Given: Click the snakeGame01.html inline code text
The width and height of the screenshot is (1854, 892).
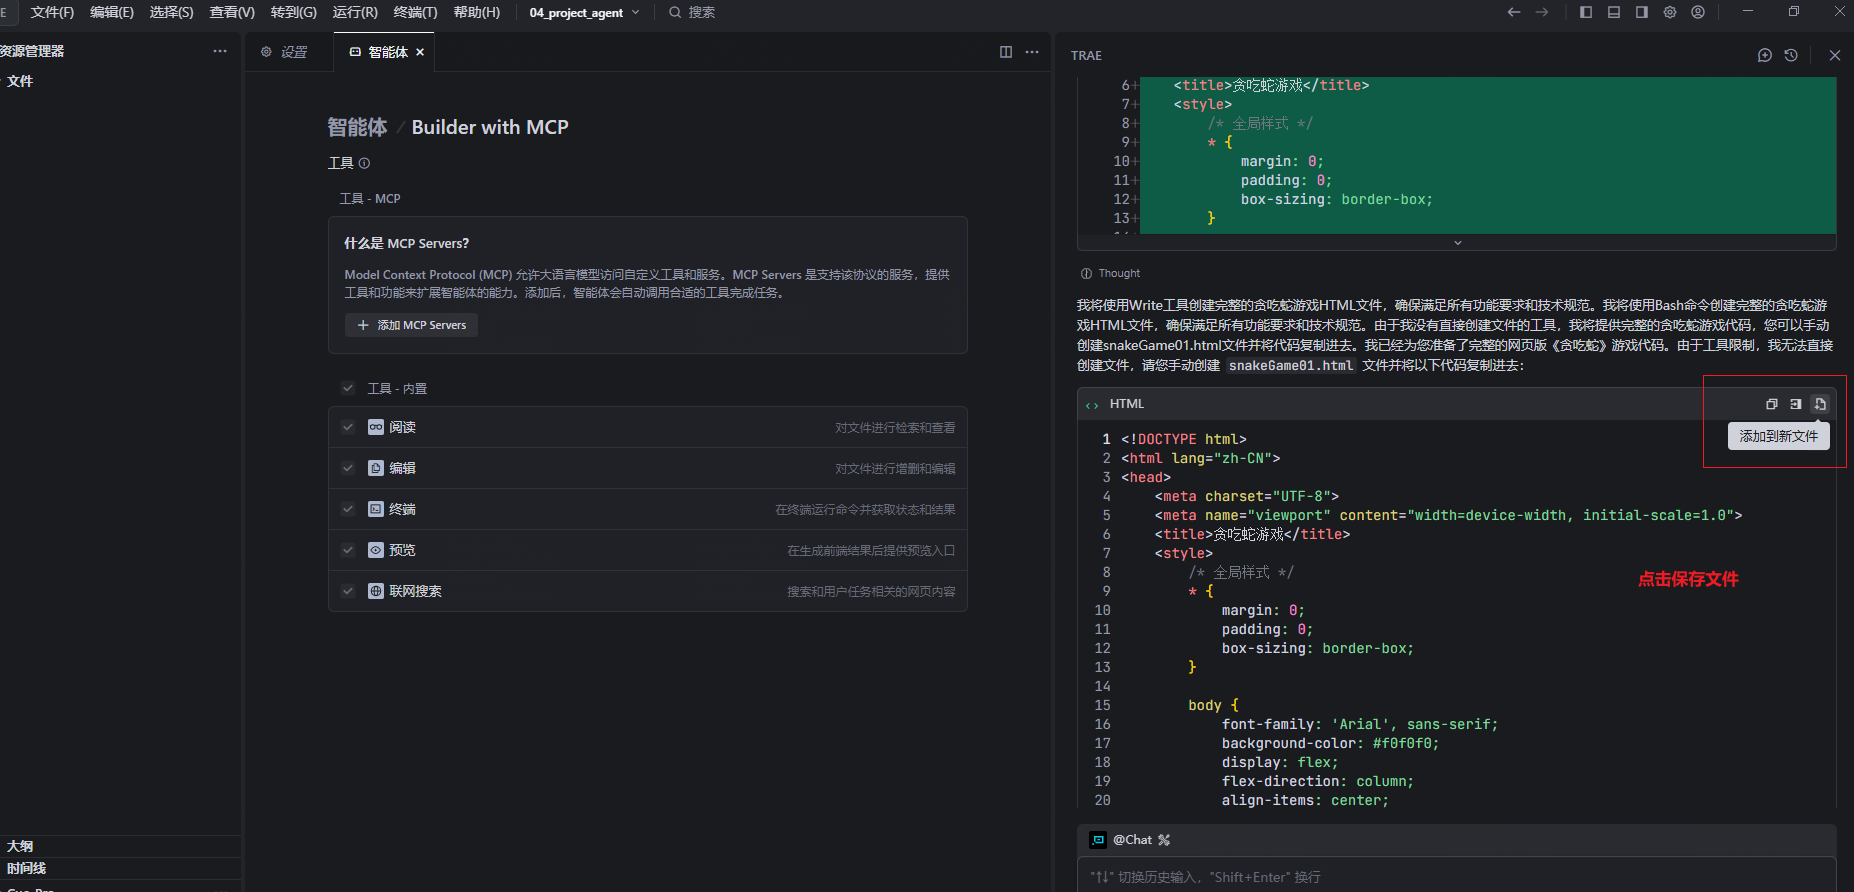Looking at the screenshot, I should coord(1290,366).
